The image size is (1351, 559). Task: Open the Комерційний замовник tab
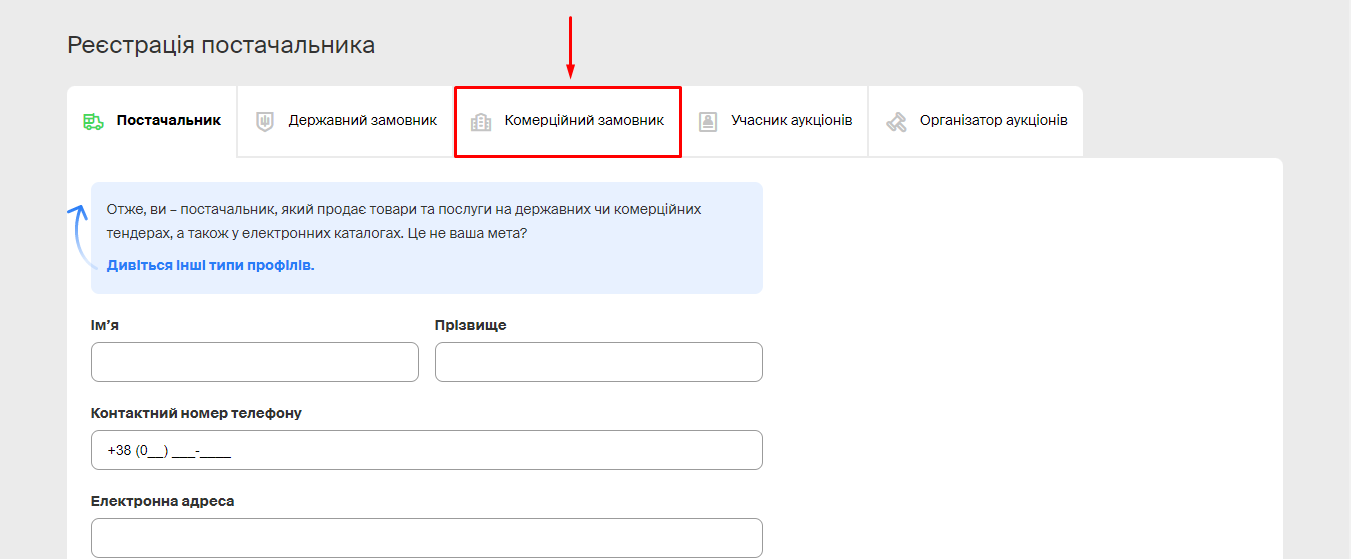583,121
